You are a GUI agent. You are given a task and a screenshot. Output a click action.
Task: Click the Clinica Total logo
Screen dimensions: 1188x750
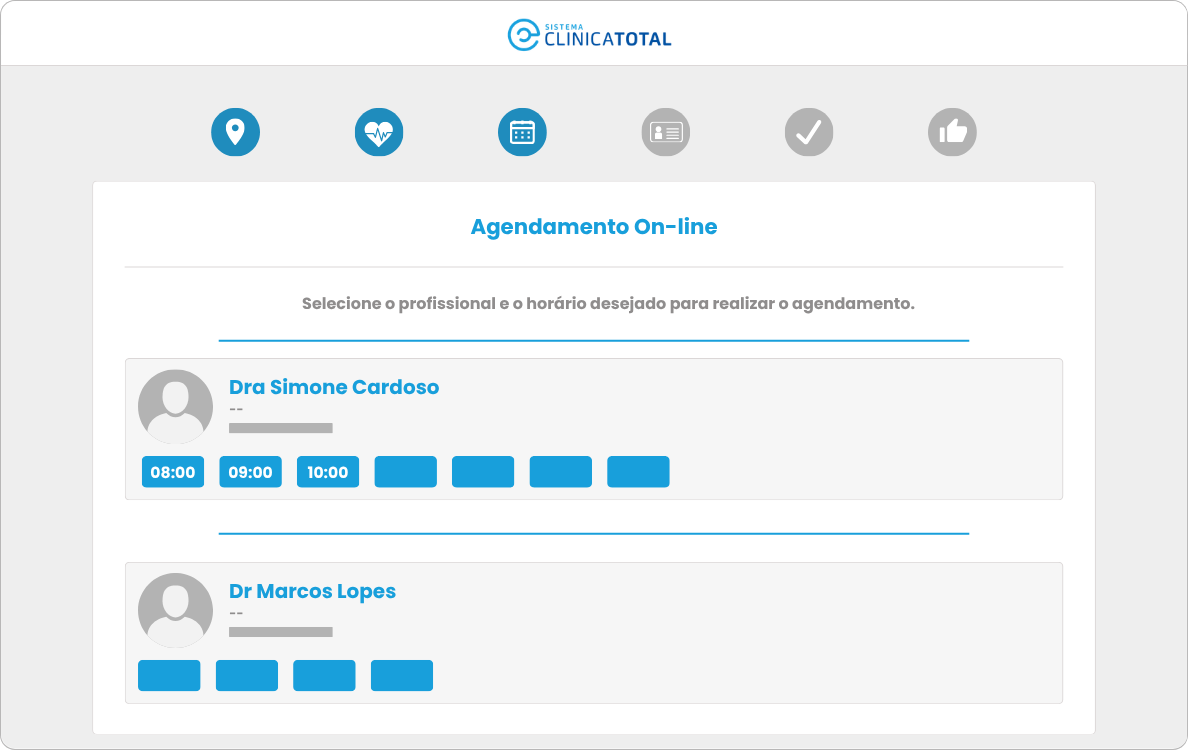click(589, 35)
